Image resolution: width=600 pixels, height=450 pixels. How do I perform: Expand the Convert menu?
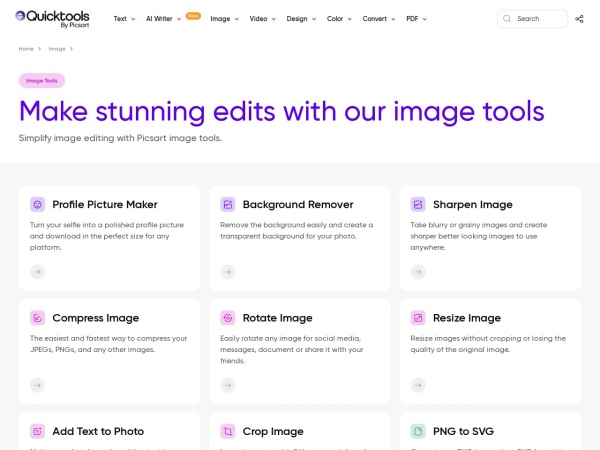[378, 19]
